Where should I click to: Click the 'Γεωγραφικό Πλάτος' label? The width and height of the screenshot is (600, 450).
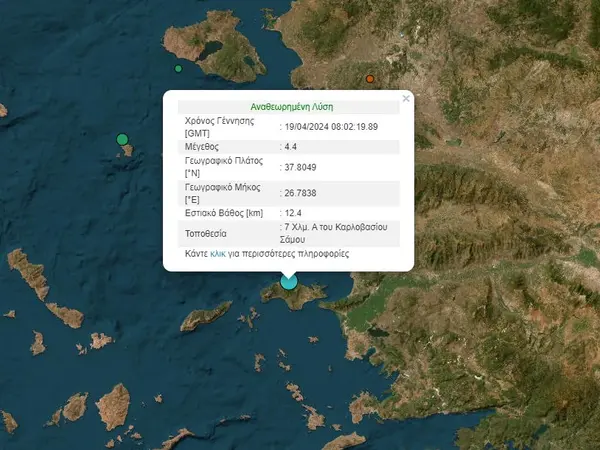click(x=223, y=160)
